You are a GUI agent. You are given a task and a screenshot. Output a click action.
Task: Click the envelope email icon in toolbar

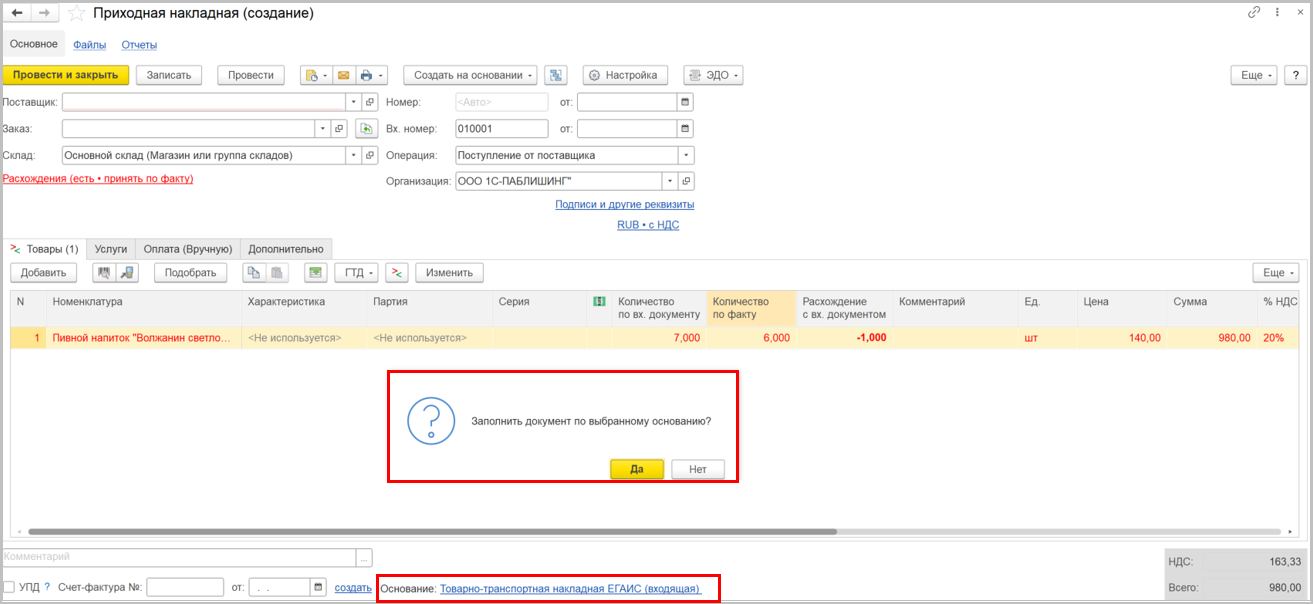tap(343, 76)
